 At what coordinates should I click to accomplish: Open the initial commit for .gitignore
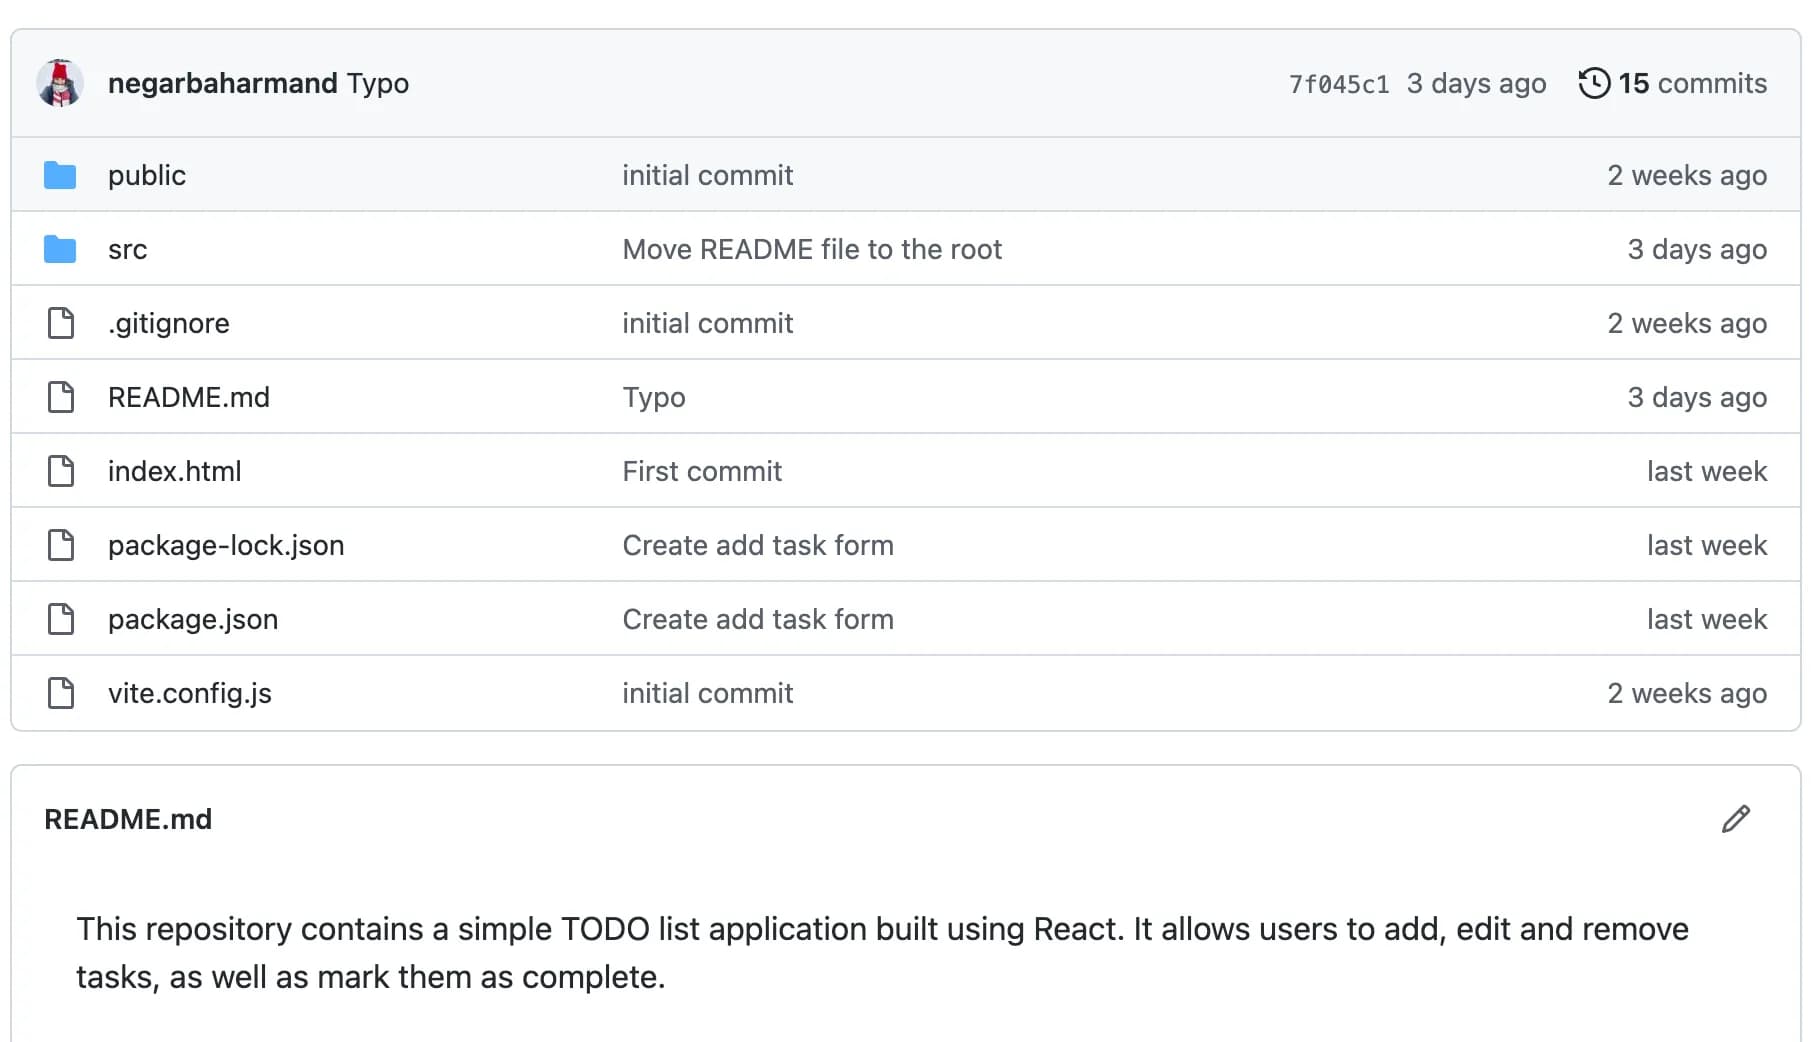tap(707, 322)
